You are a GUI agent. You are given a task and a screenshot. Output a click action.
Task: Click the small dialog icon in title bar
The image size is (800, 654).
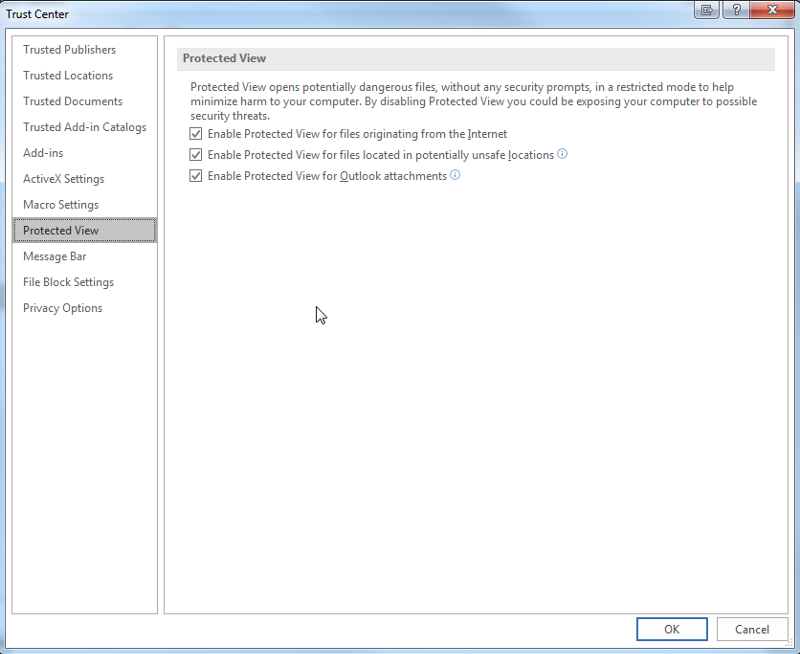(706, 10)
